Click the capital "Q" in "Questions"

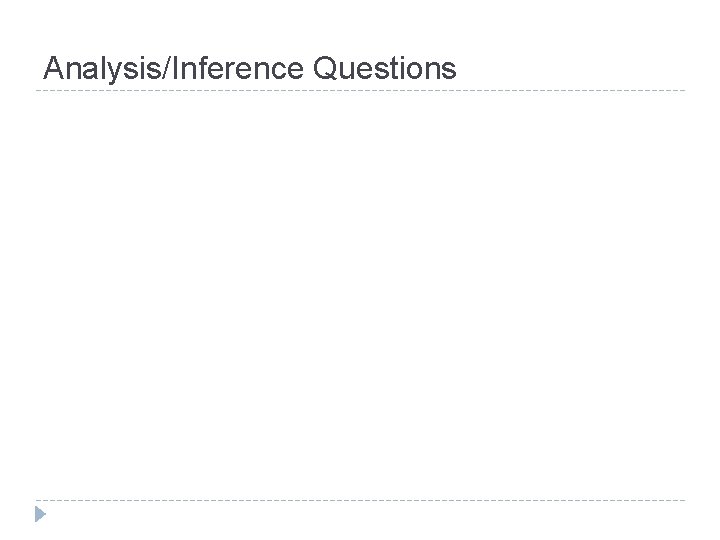324,69
